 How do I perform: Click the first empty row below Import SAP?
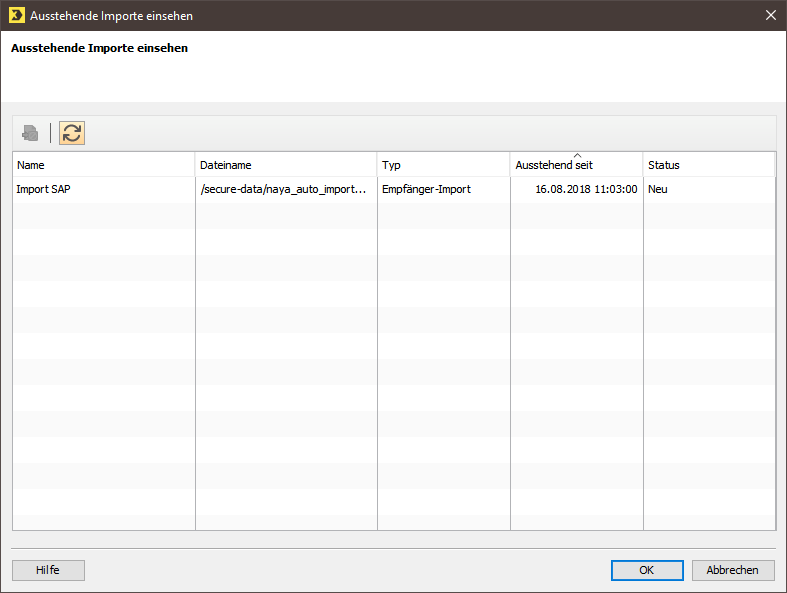coord(394,215)
